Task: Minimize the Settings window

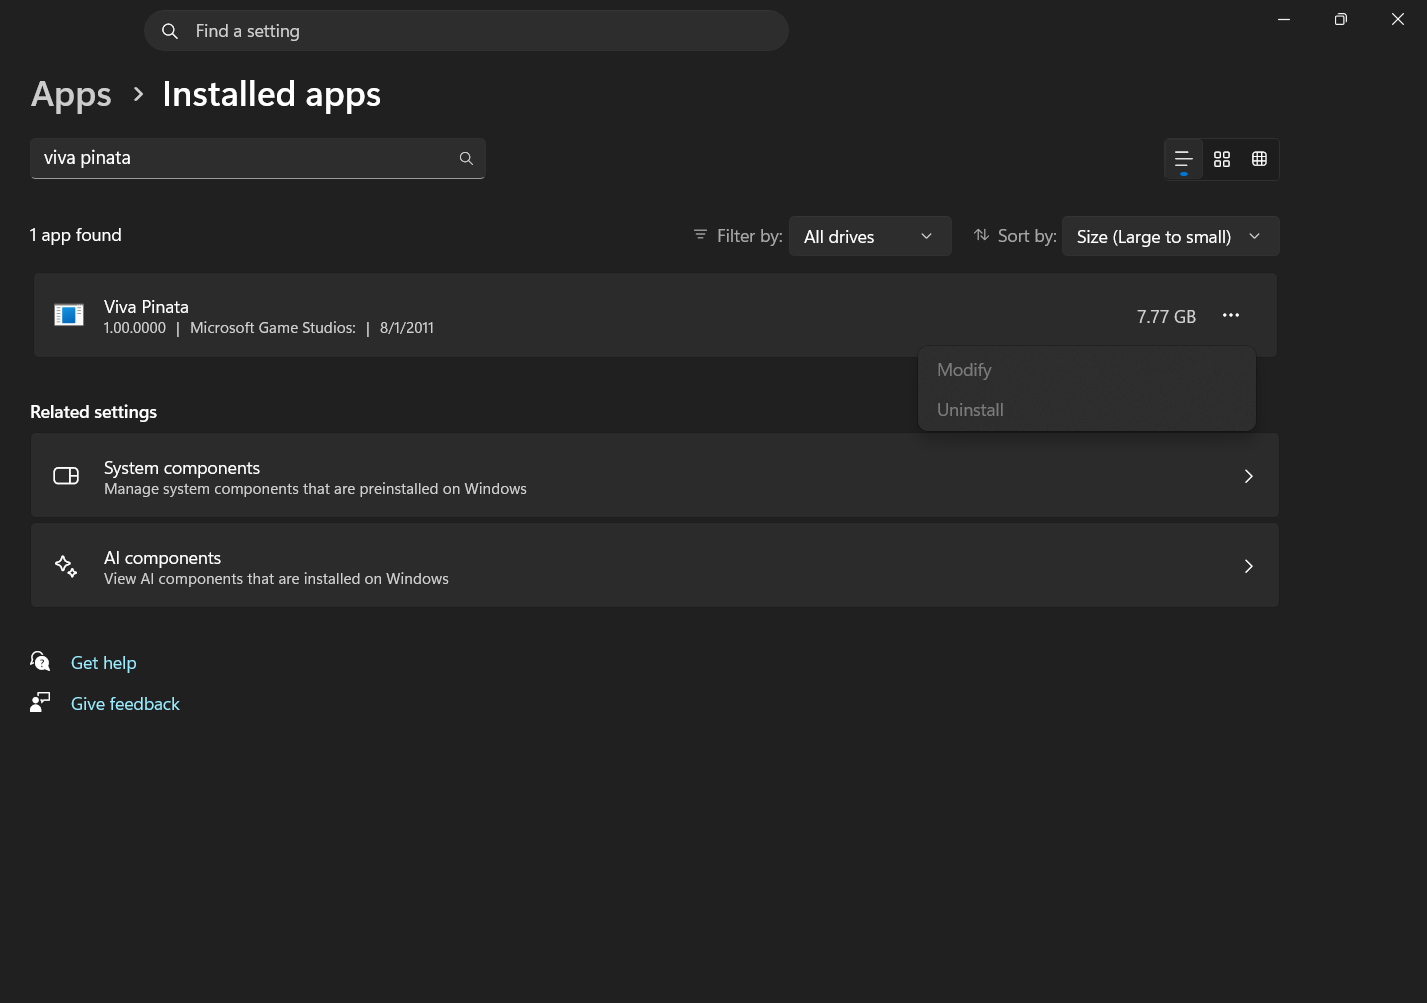Action: point(1284,19)
